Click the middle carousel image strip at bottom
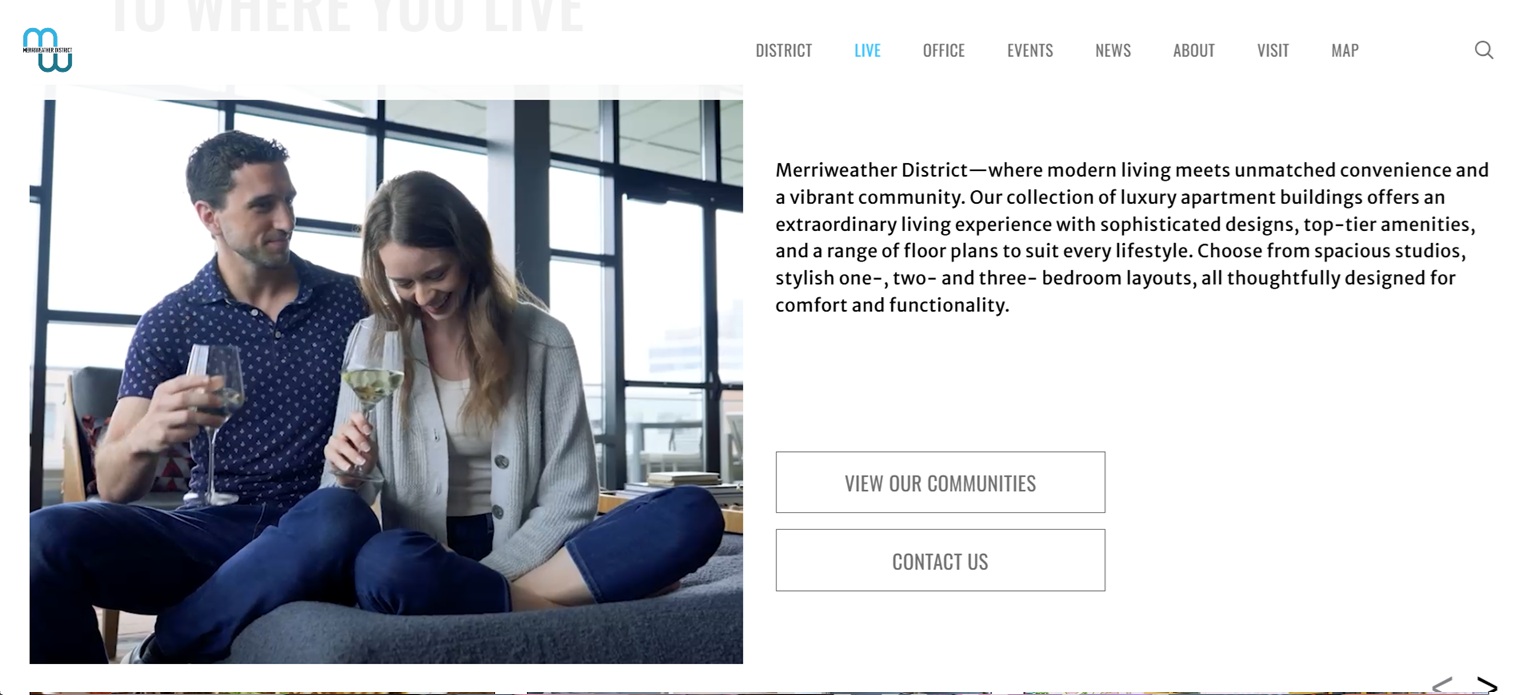 [759, 692]
